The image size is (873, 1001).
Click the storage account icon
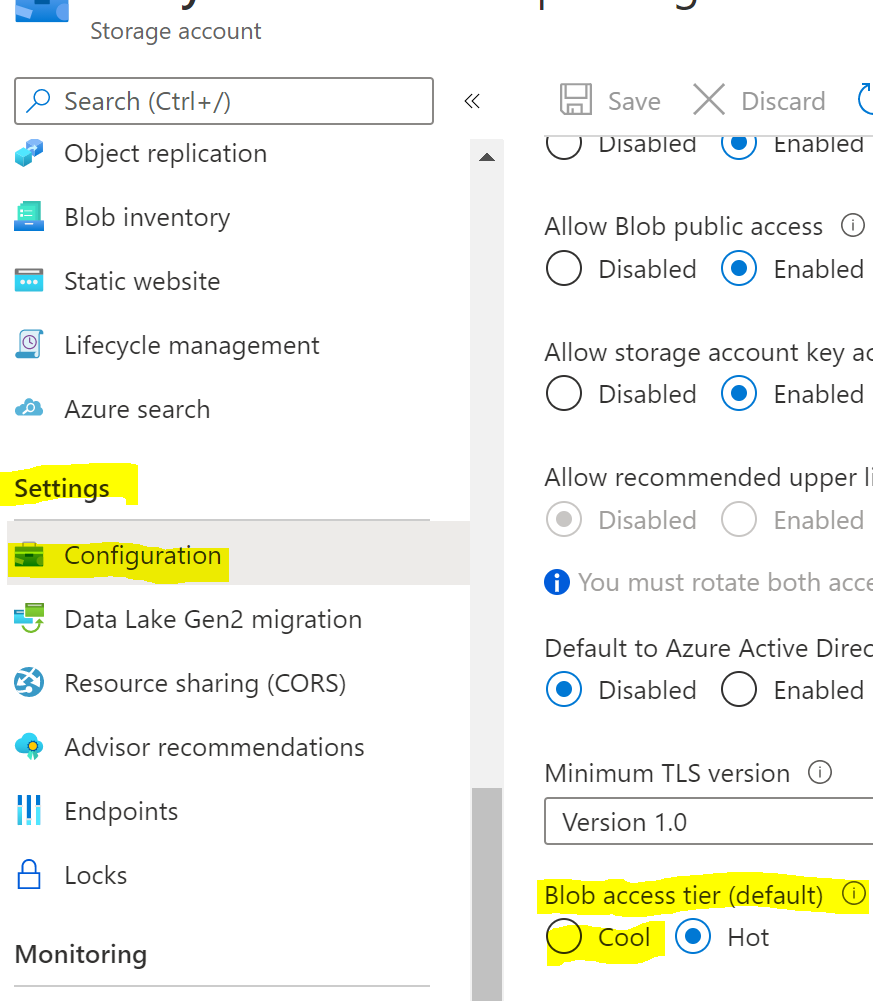(x=42, y=11)
